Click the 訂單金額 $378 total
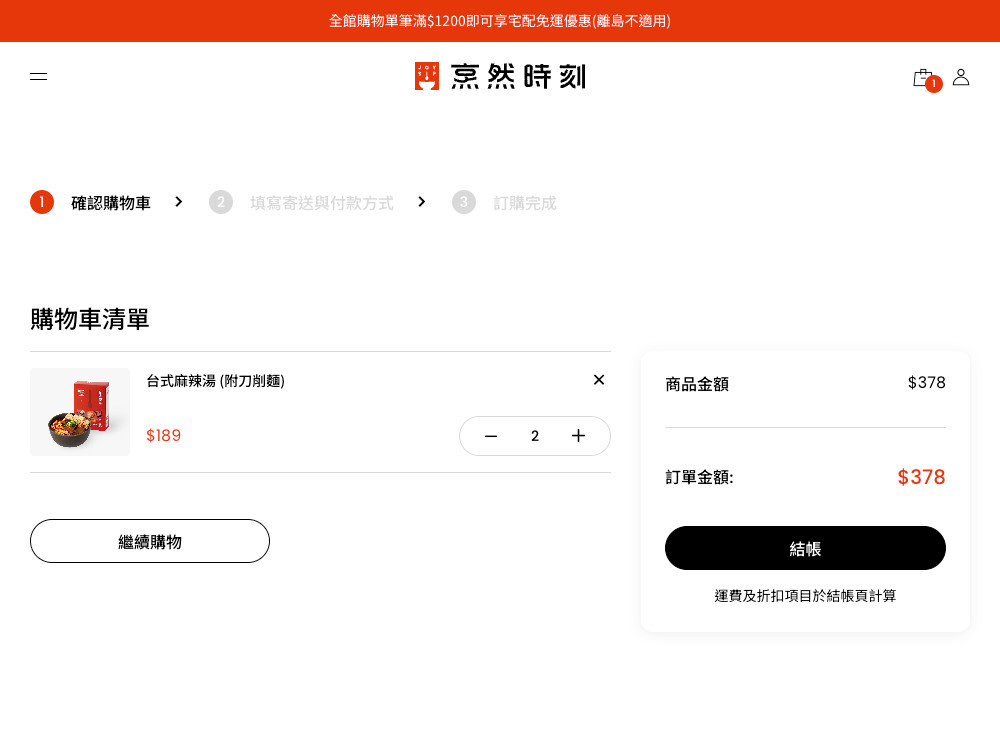Viewport: 1000px width, 750px height. pos(921,477)
